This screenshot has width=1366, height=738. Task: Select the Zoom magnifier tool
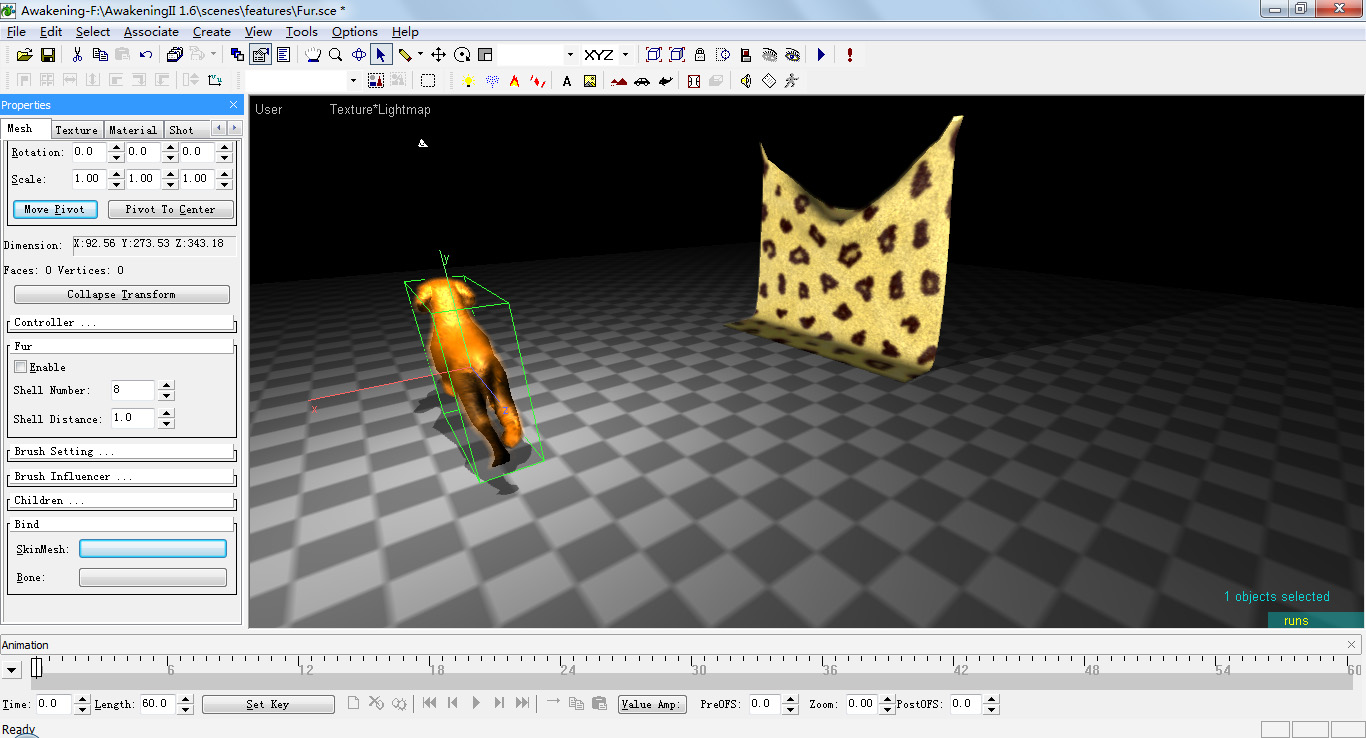335,54
